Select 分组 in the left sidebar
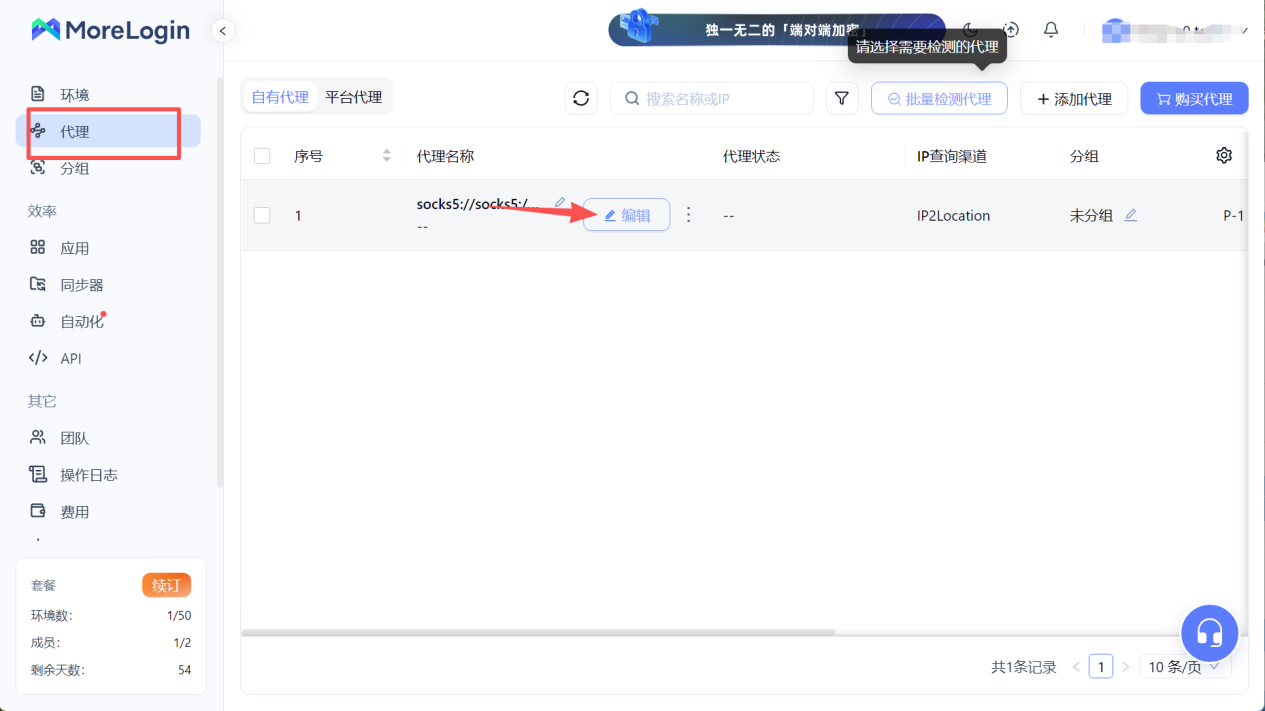The image size is (1265, 711). (73, 167)
